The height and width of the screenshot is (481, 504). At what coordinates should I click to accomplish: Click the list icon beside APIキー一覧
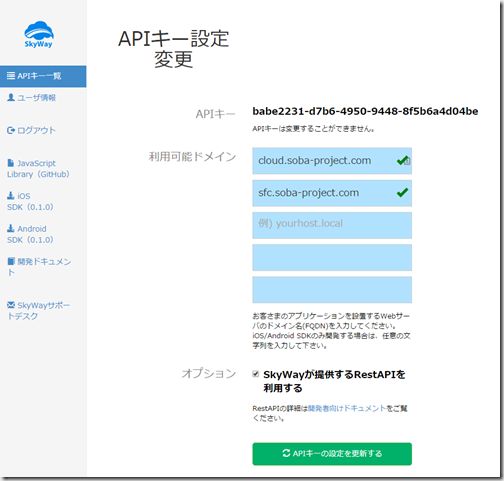point(11,76)
